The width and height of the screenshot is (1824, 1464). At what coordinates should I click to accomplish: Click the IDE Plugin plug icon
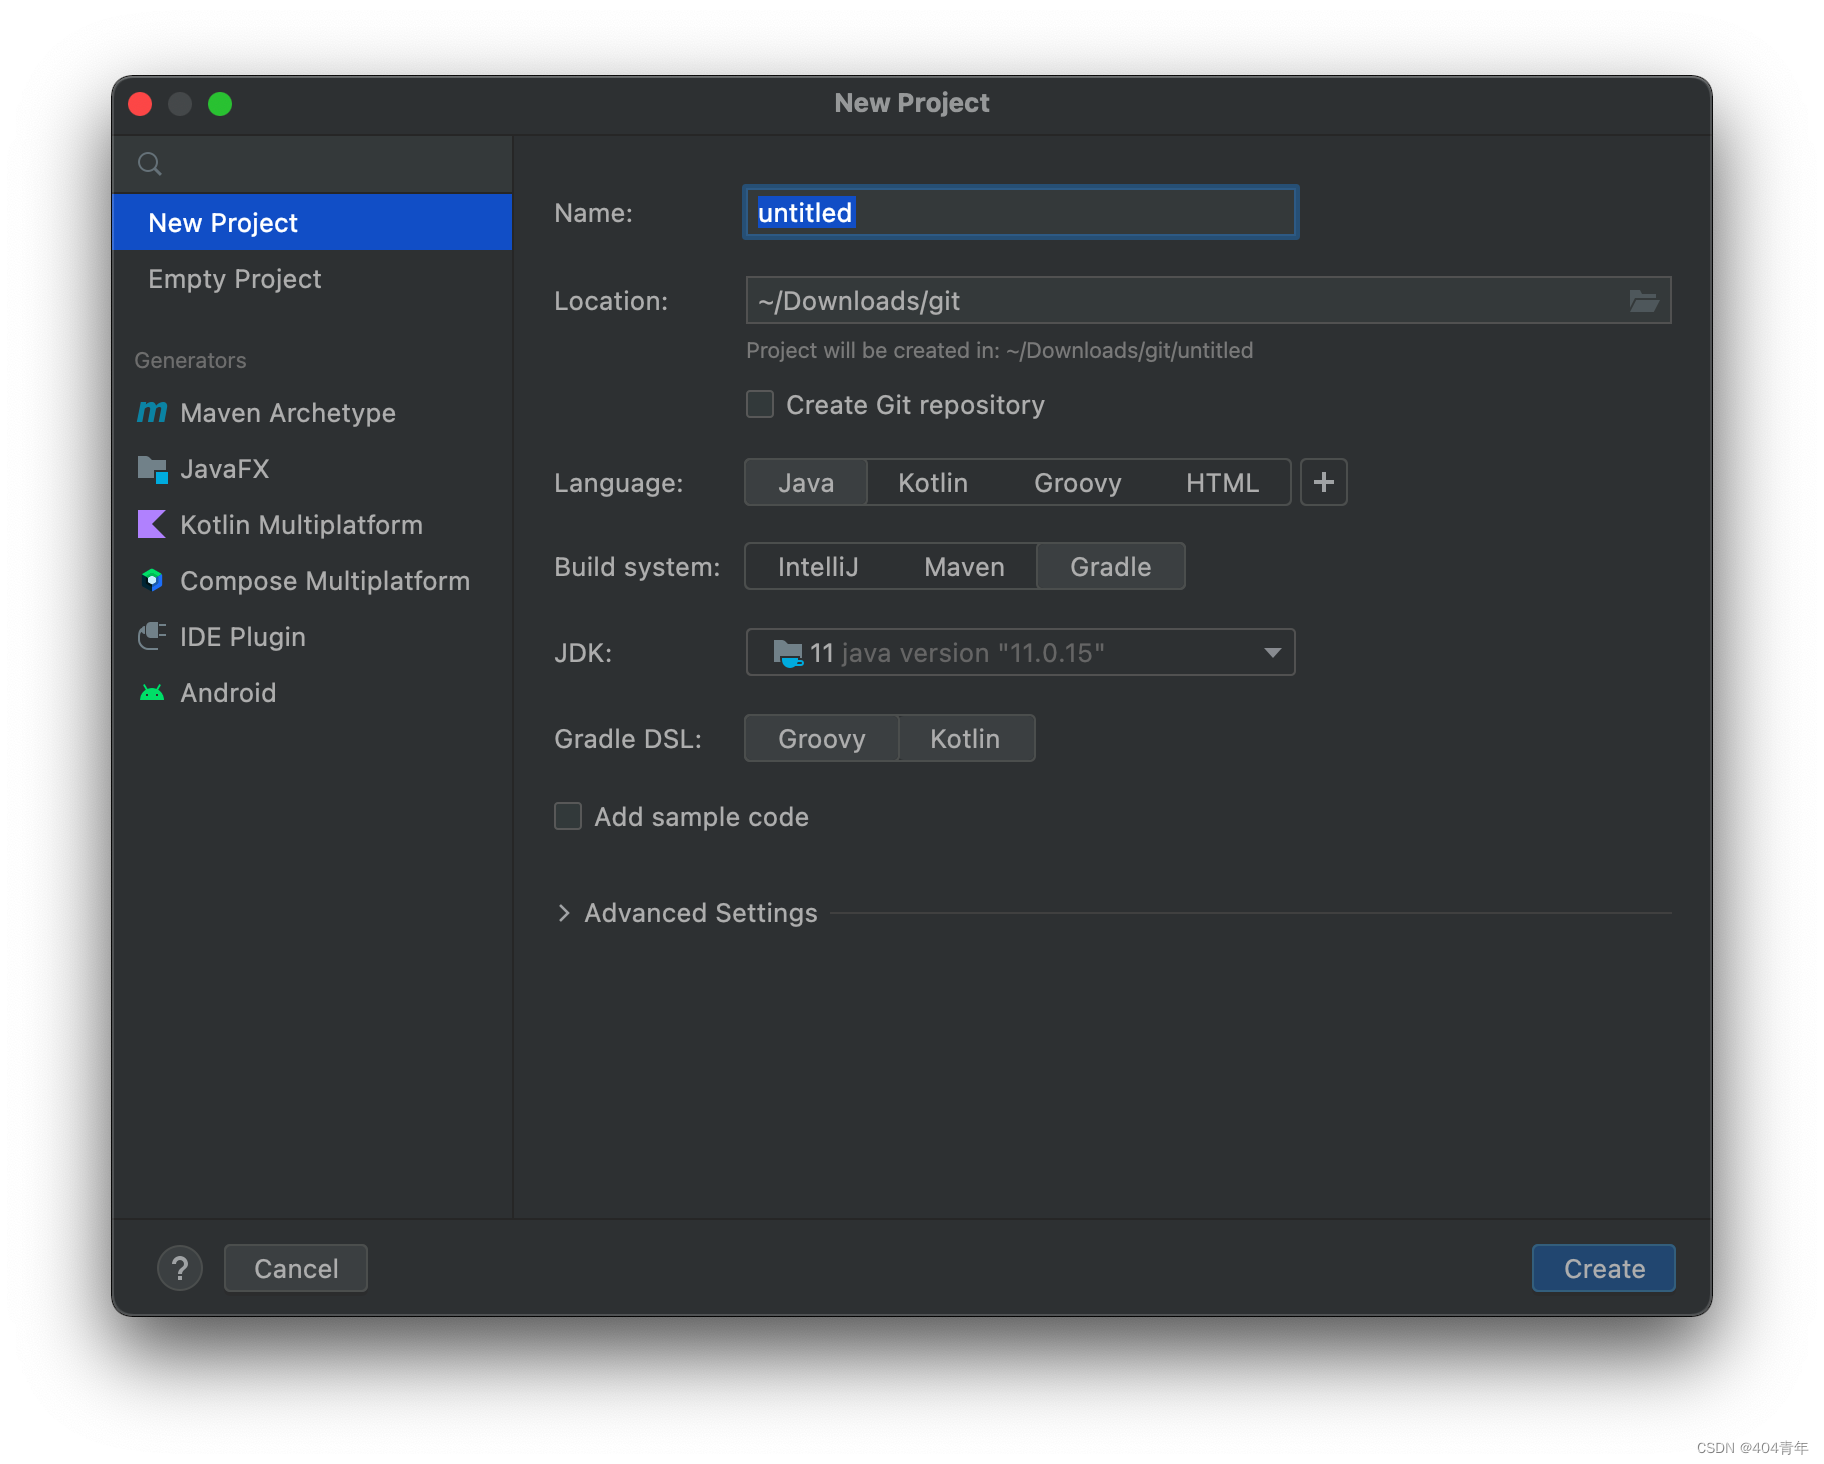pos(152,636)
